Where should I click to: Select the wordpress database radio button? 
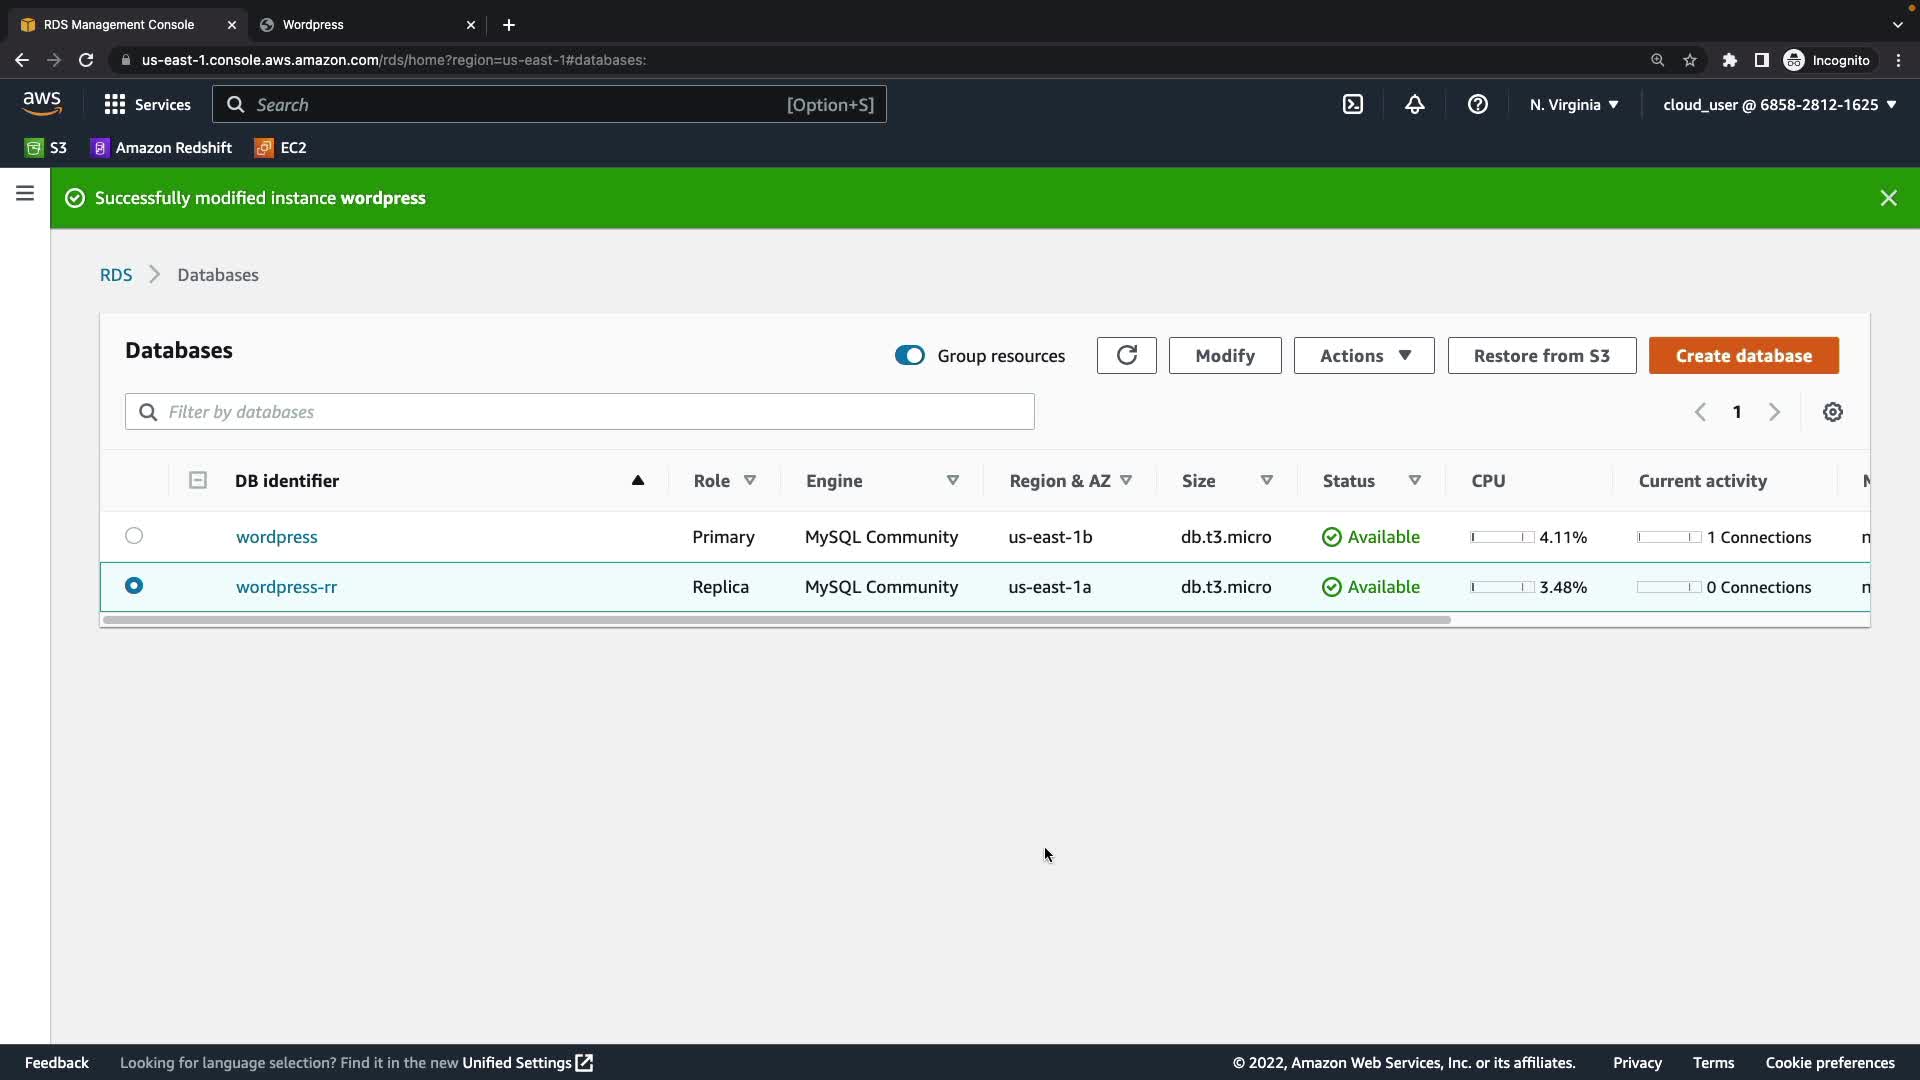[134, 536]
